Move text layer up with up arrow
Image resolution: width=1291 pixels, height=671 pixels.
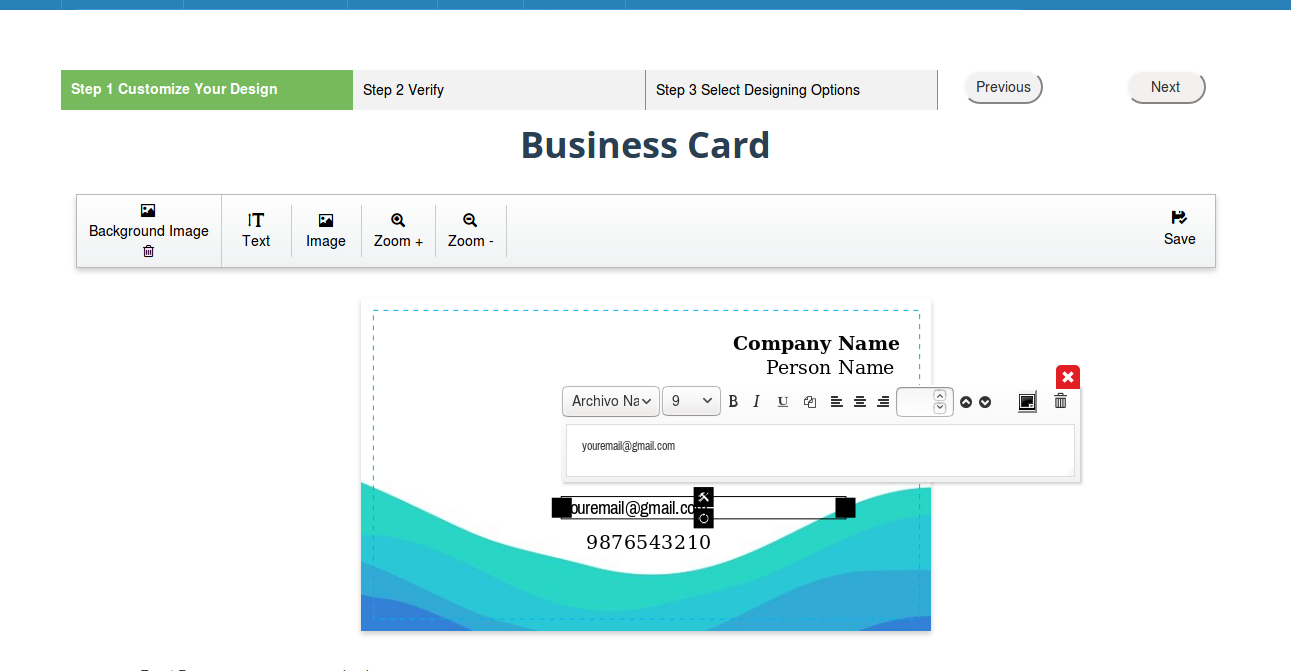coord(966,402)
